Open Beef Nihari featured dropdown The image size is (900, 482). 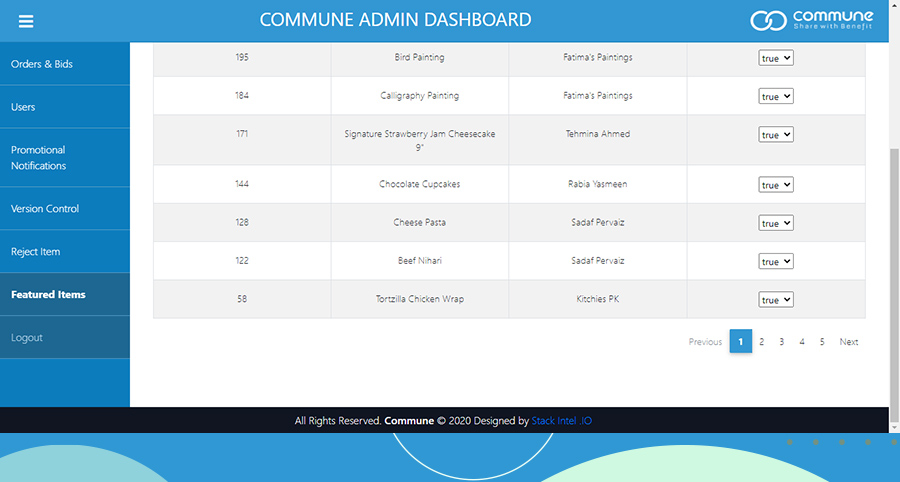[775, 261]
